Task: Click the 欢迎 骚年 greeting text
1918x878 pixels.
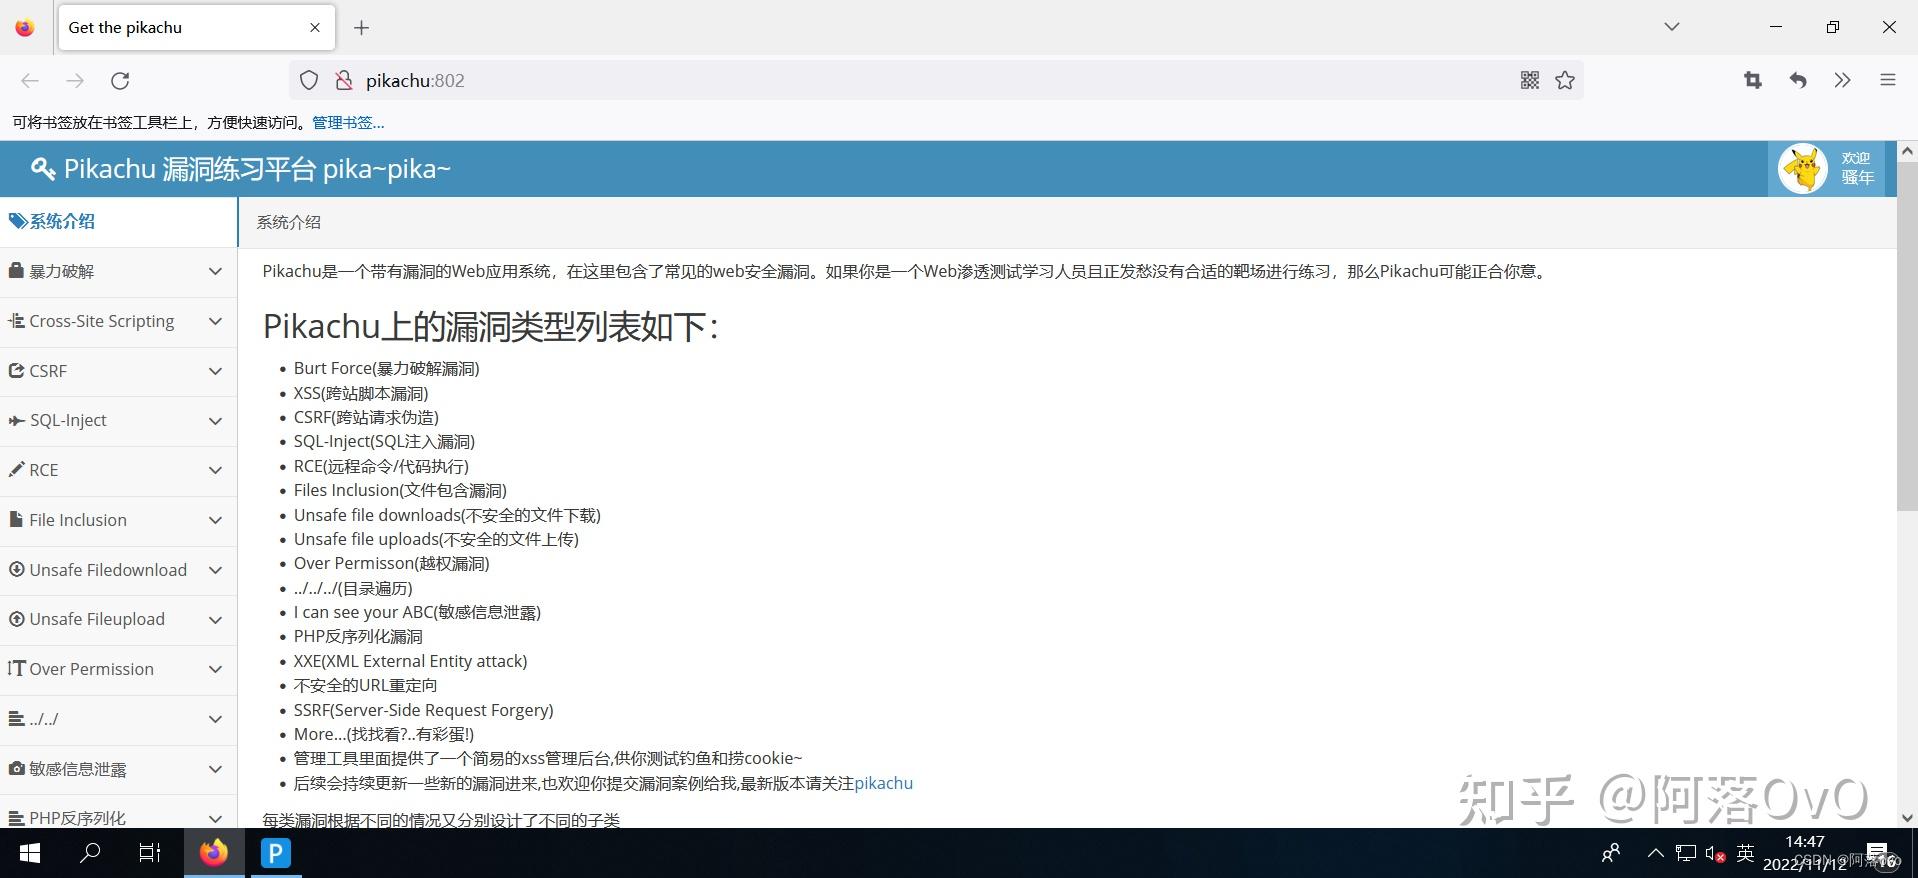Action: [1857, 168]
